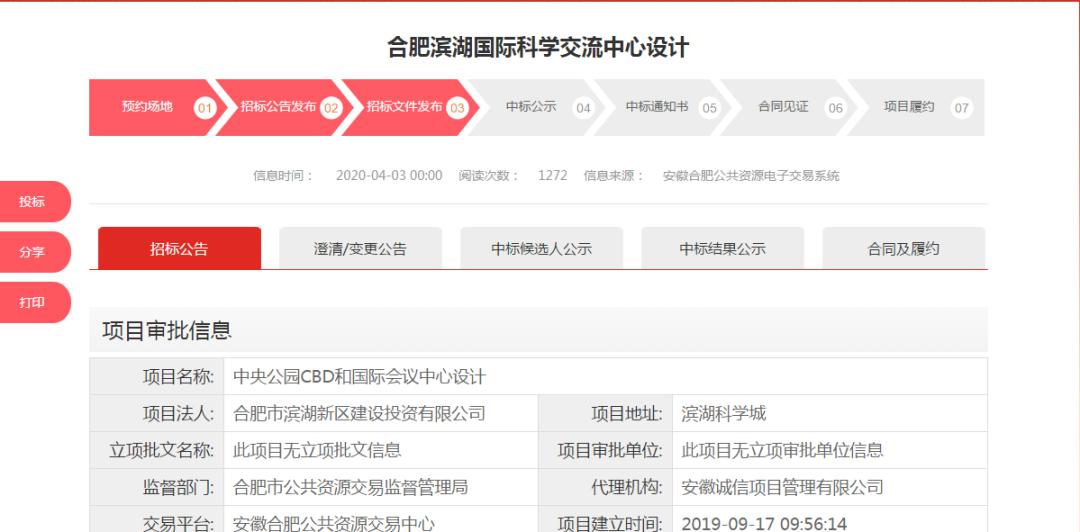Click the source 安徽合肥公共资源电子交易系统

751,176
